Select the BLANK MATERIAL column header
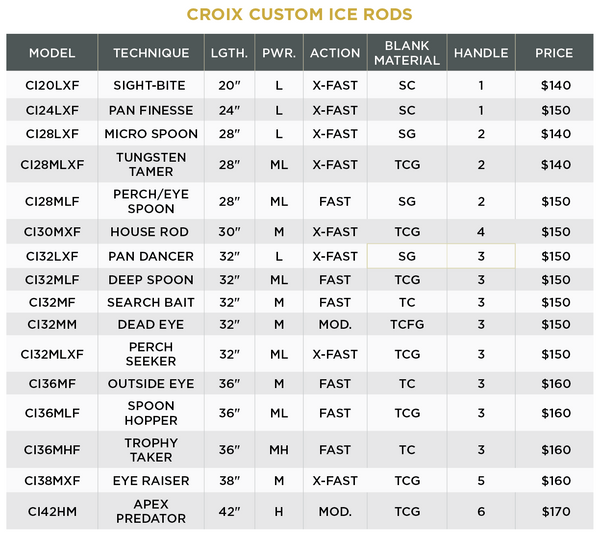This screenshot has height=536, width=600. click(406, 52)
